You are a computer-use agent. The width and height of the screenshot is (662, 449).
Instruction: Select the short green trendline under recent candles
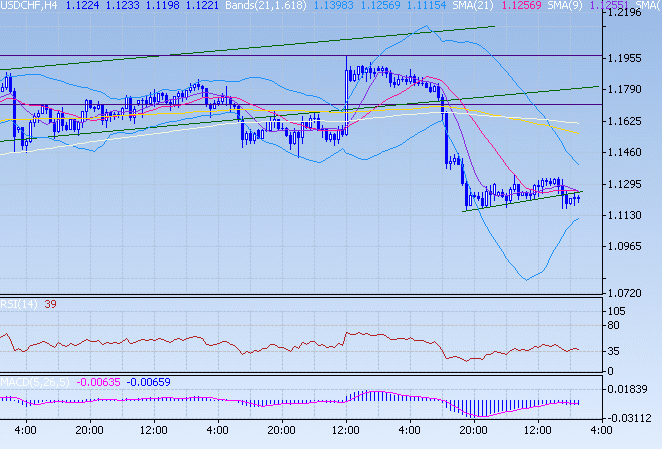click(x=520, y=201)
